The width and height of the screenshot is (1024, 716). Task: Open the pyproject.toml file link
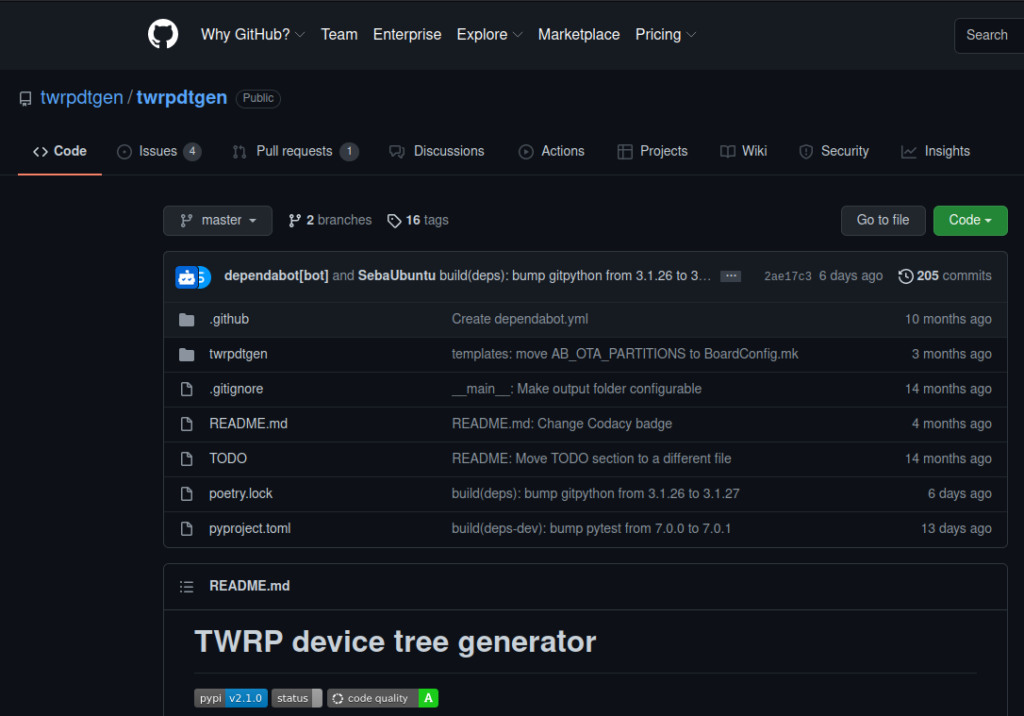(250, 528)
